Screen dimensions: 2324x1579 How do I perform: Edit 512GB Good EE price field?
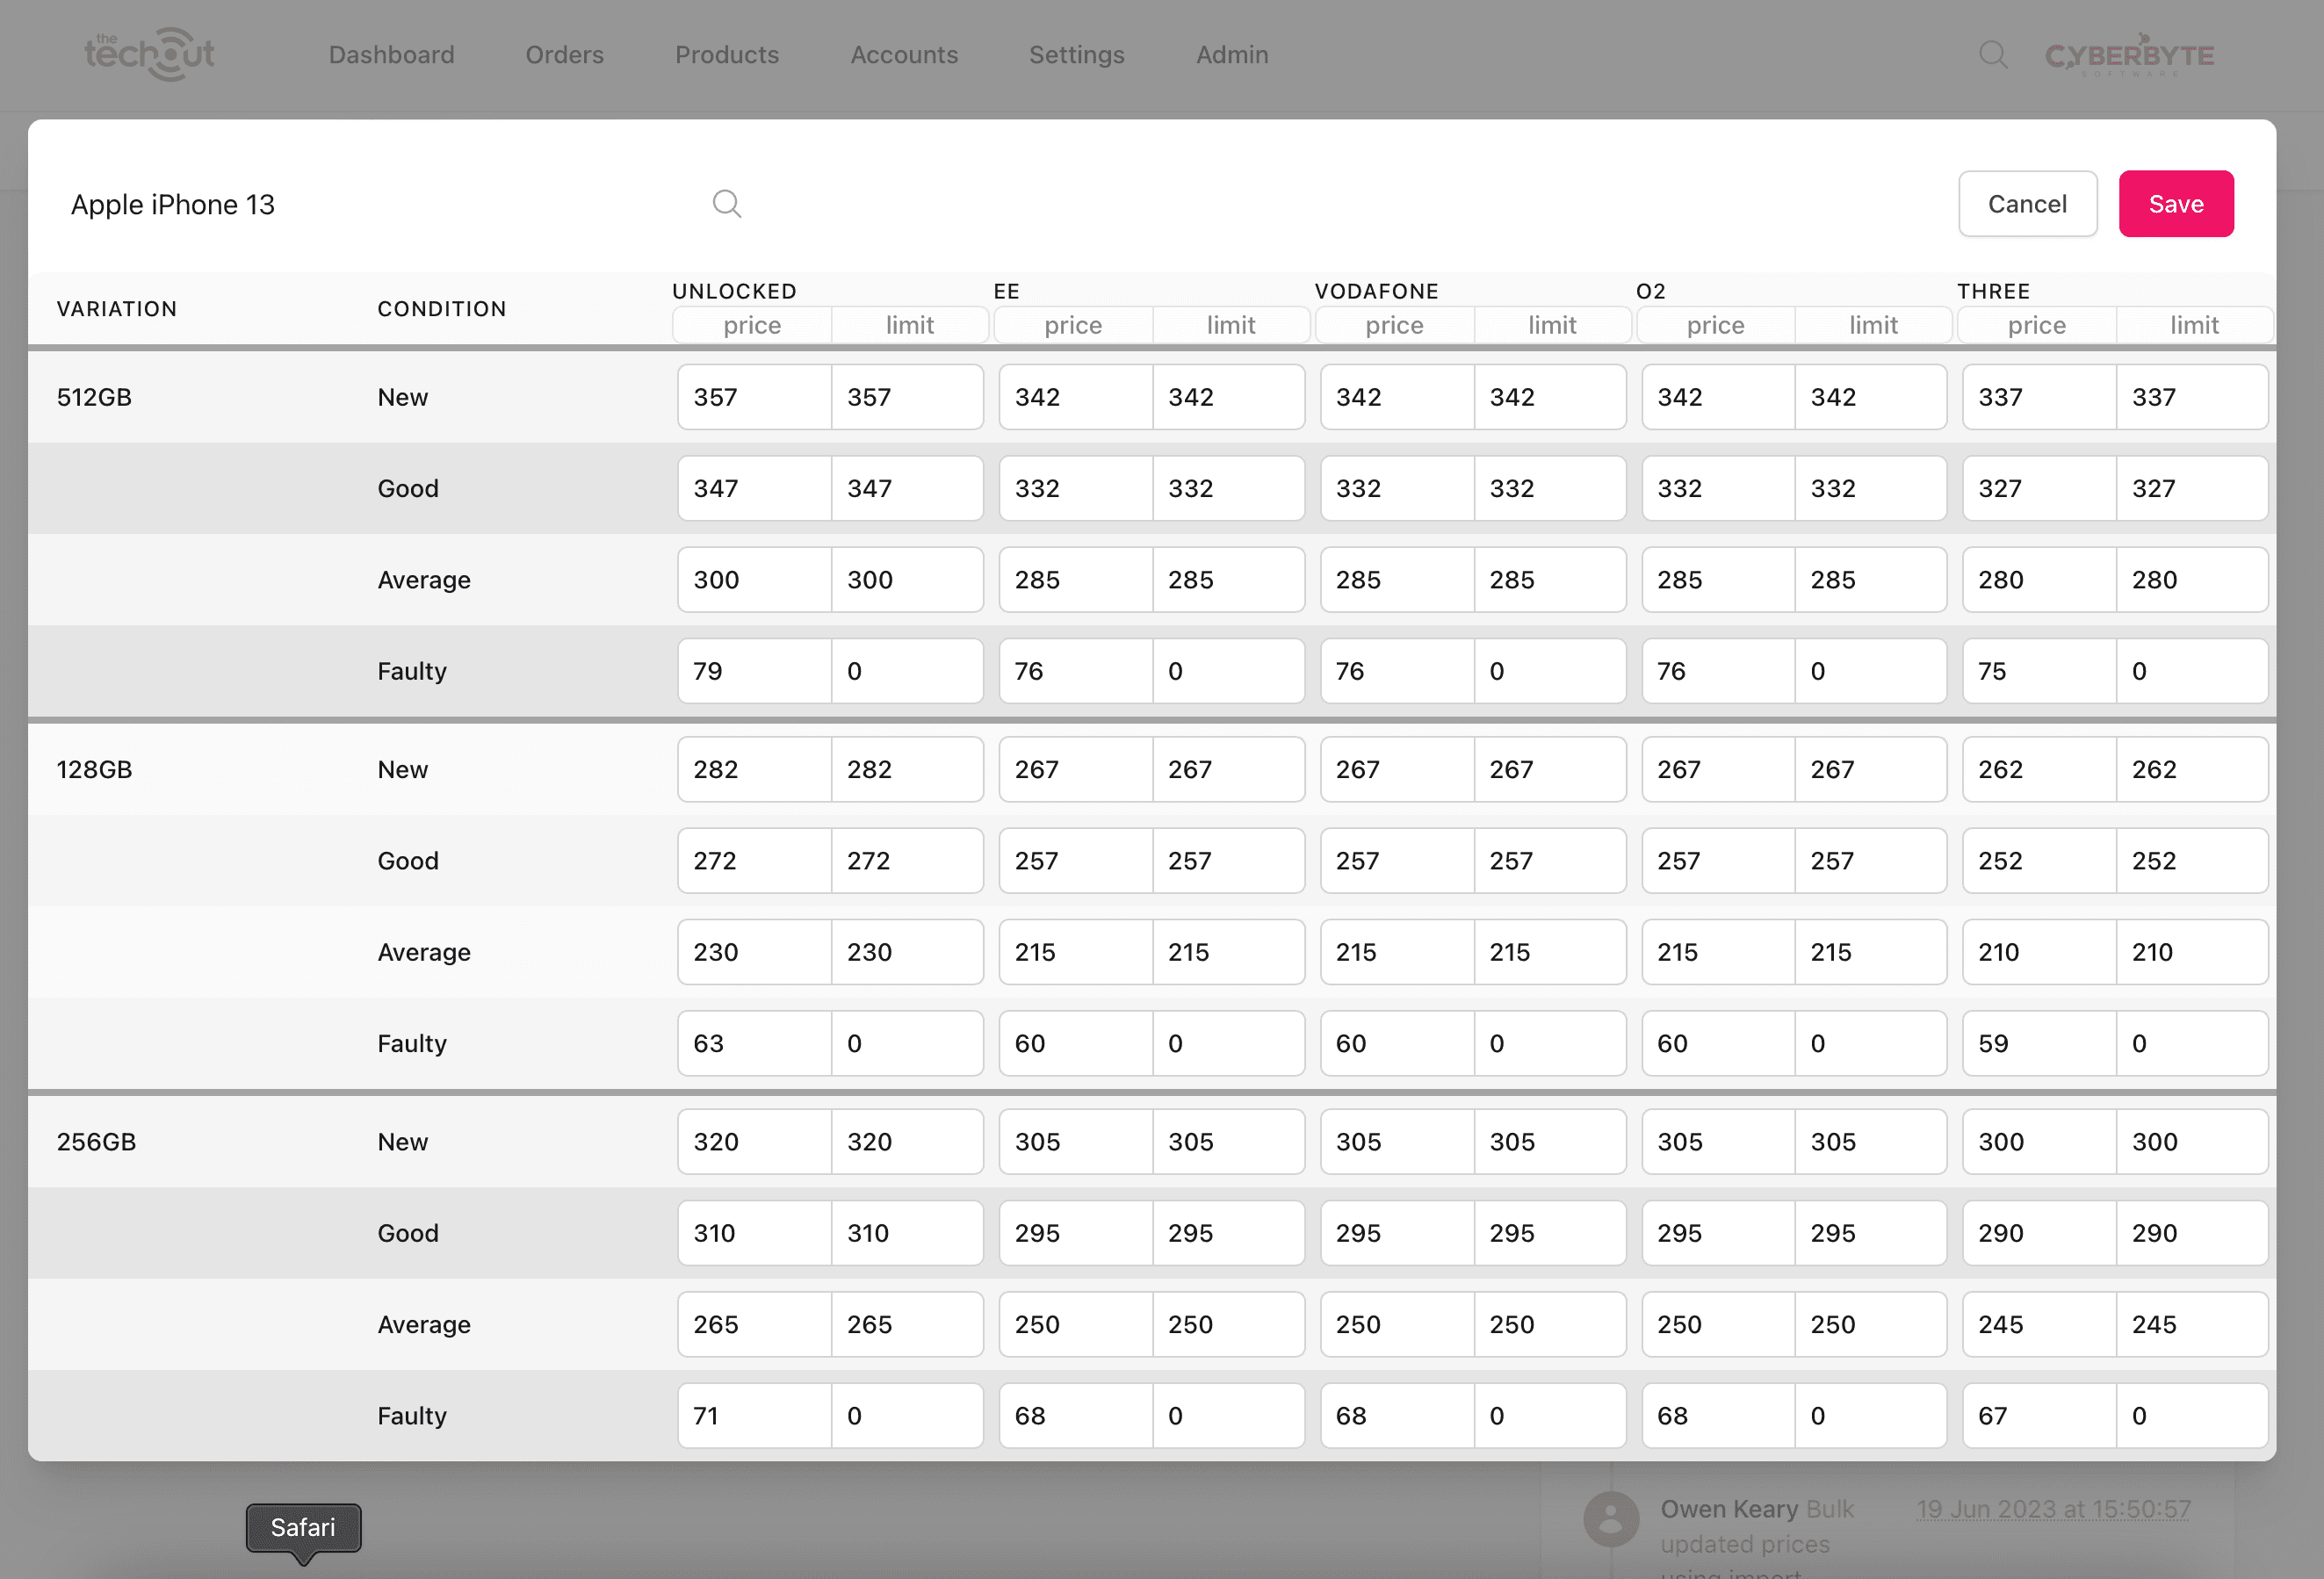1075,488
